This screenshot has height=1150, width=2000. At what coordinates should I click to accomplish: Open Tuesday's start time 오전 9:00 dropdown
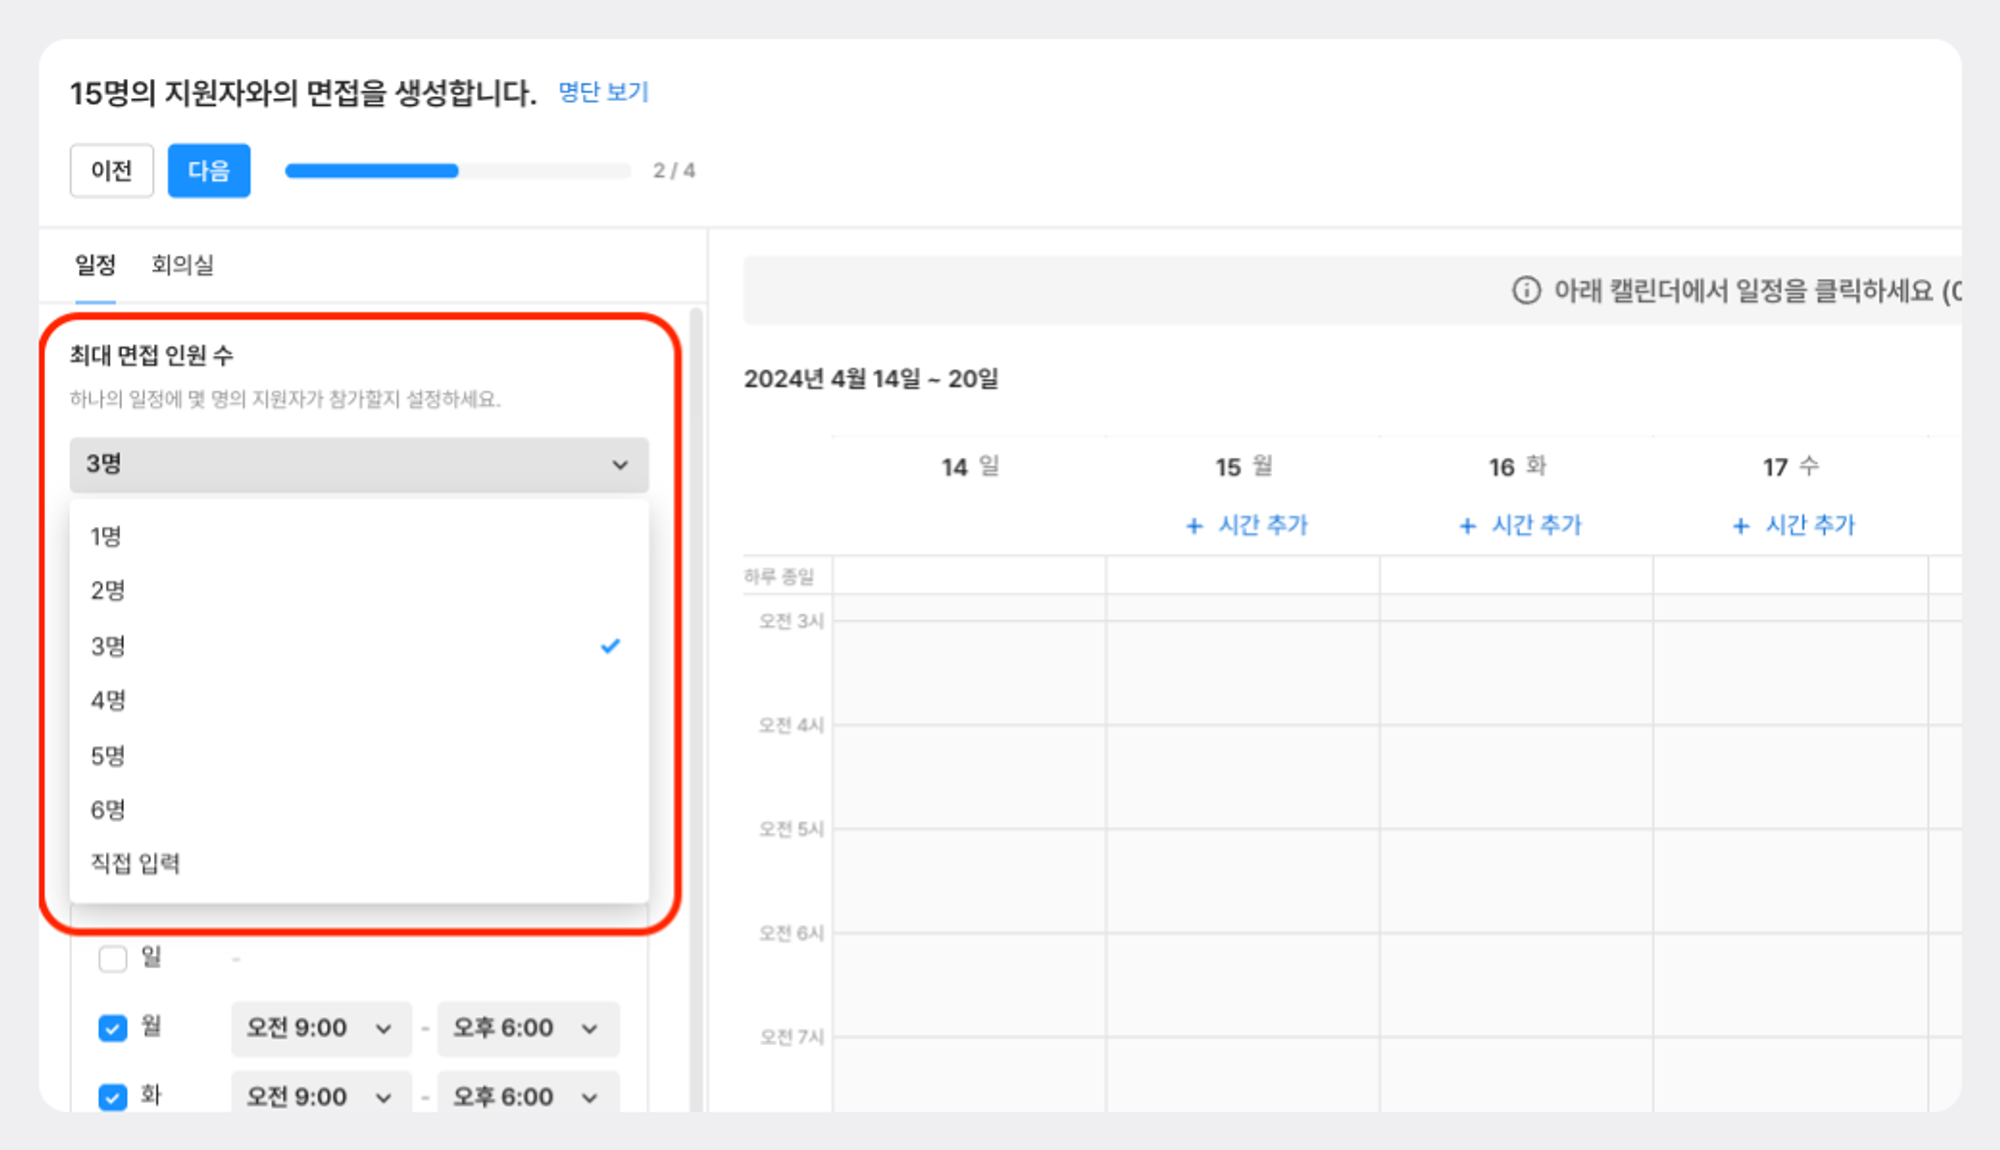point(321,1093)
